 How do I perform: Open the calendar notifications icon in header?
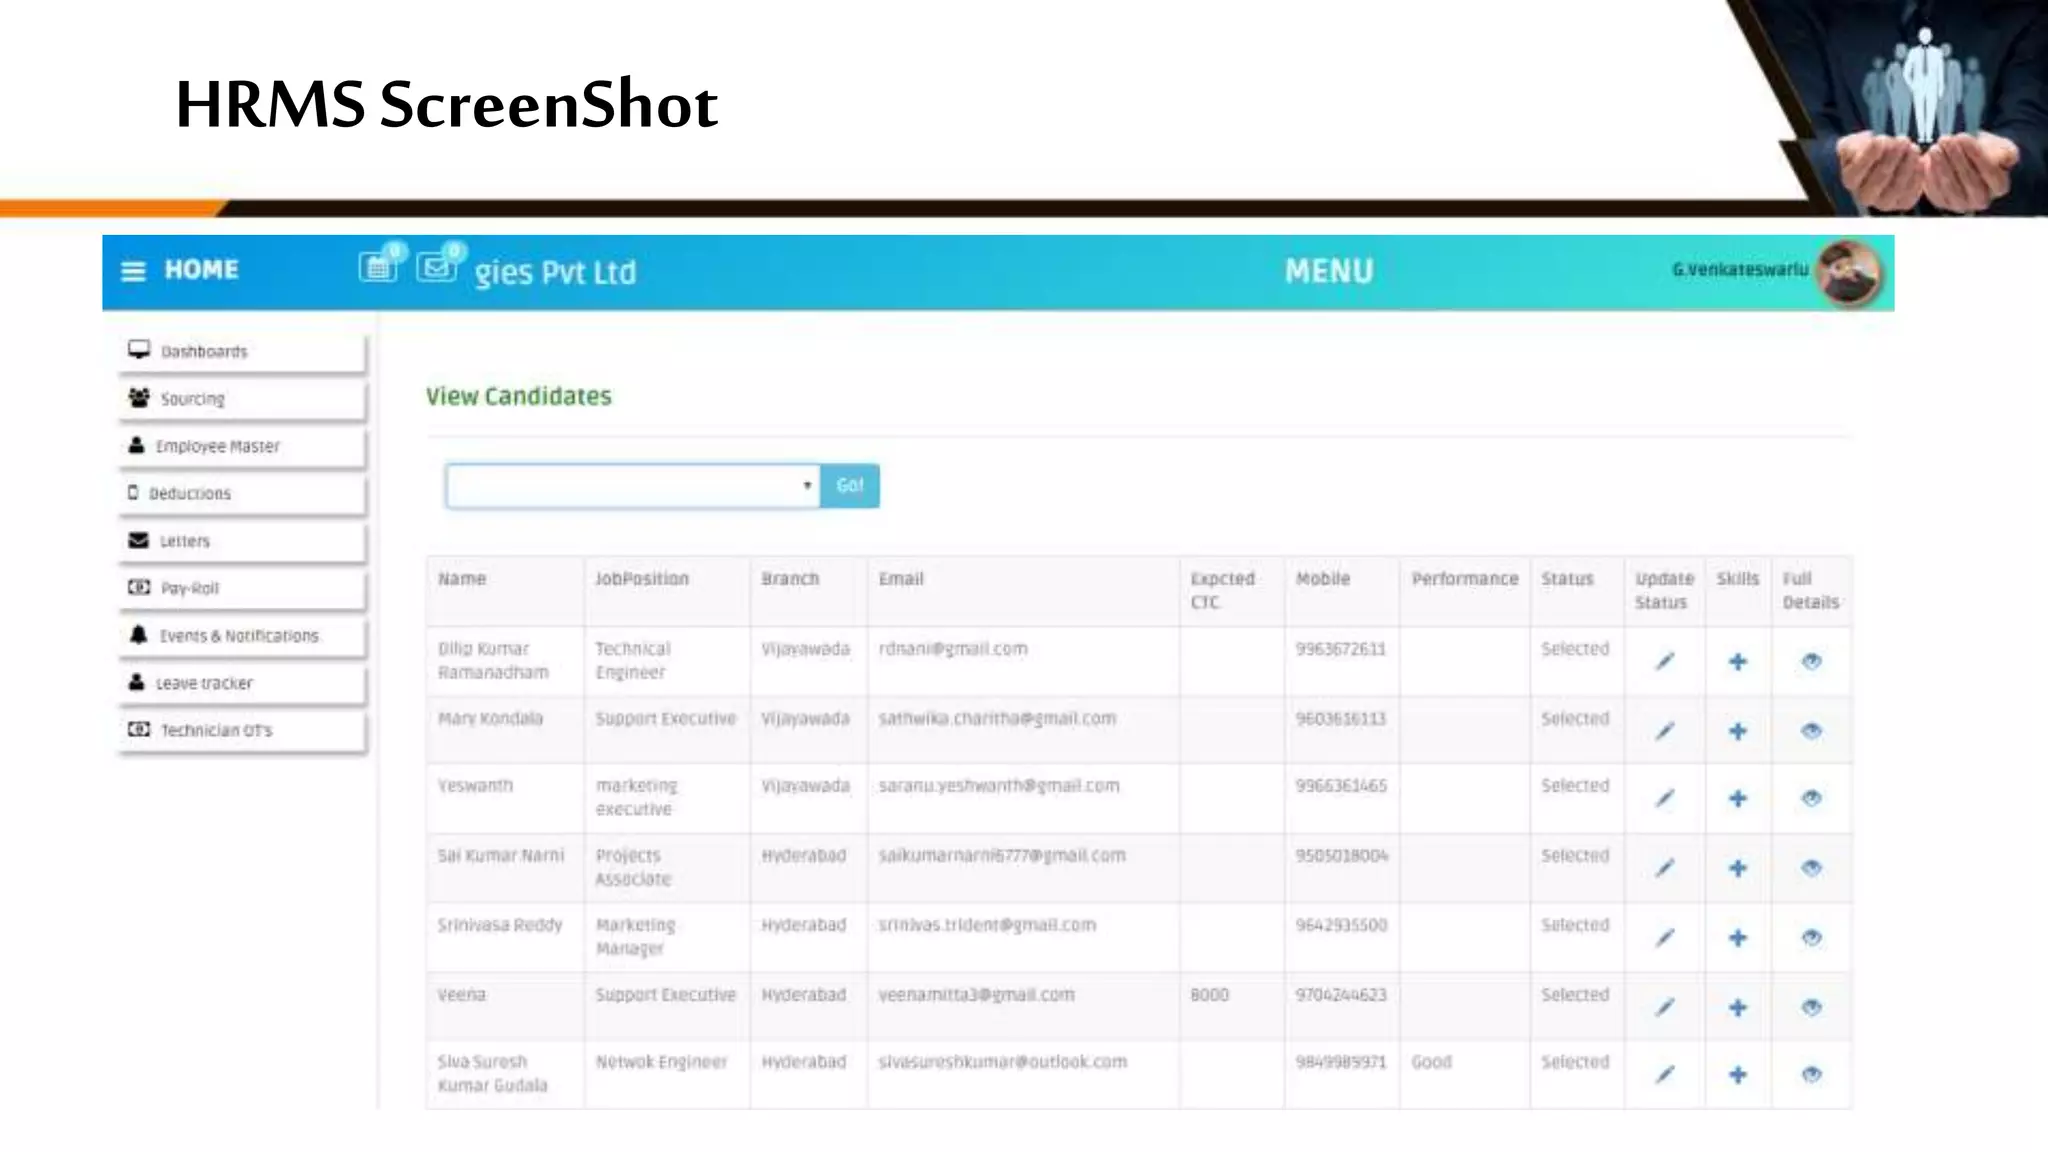[378, 267]
